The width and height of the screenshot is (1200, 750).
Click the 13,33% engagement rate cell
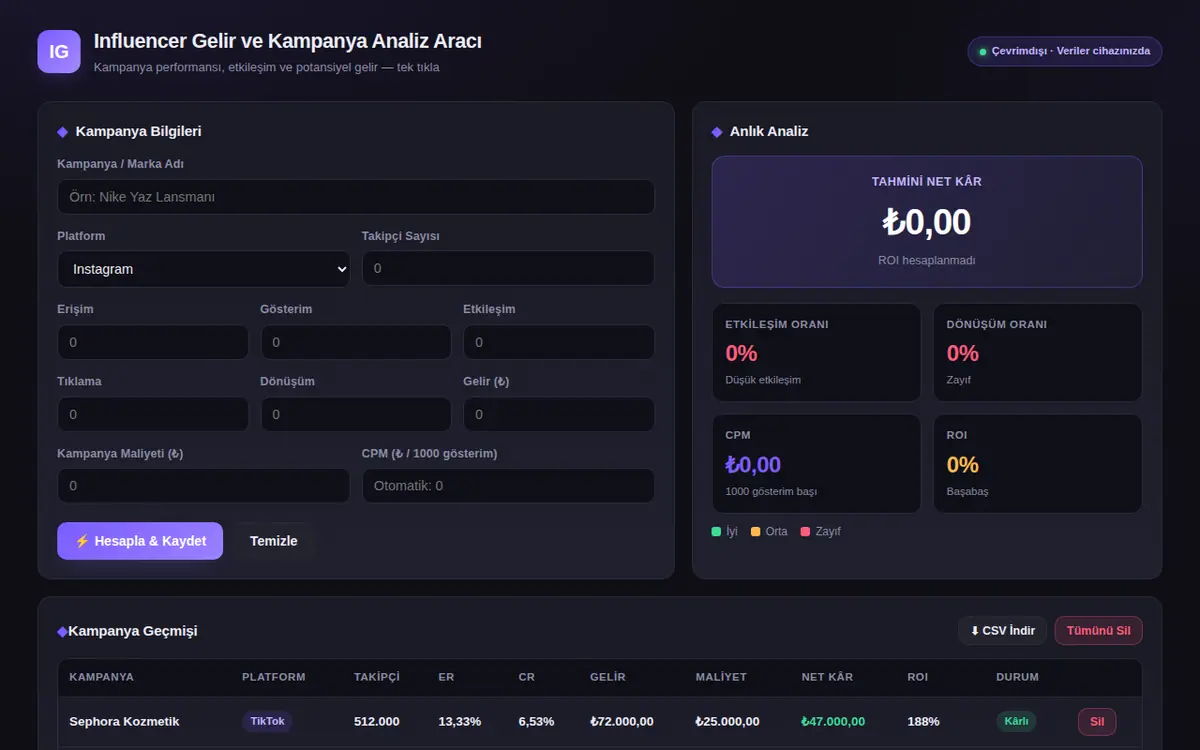point(460,722)
